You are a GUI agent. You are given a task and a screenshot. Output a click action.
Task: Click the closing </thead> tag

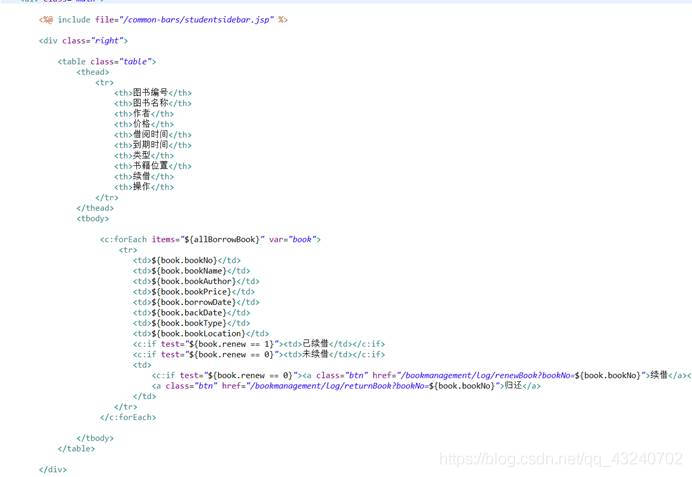[x=95, y=208]
